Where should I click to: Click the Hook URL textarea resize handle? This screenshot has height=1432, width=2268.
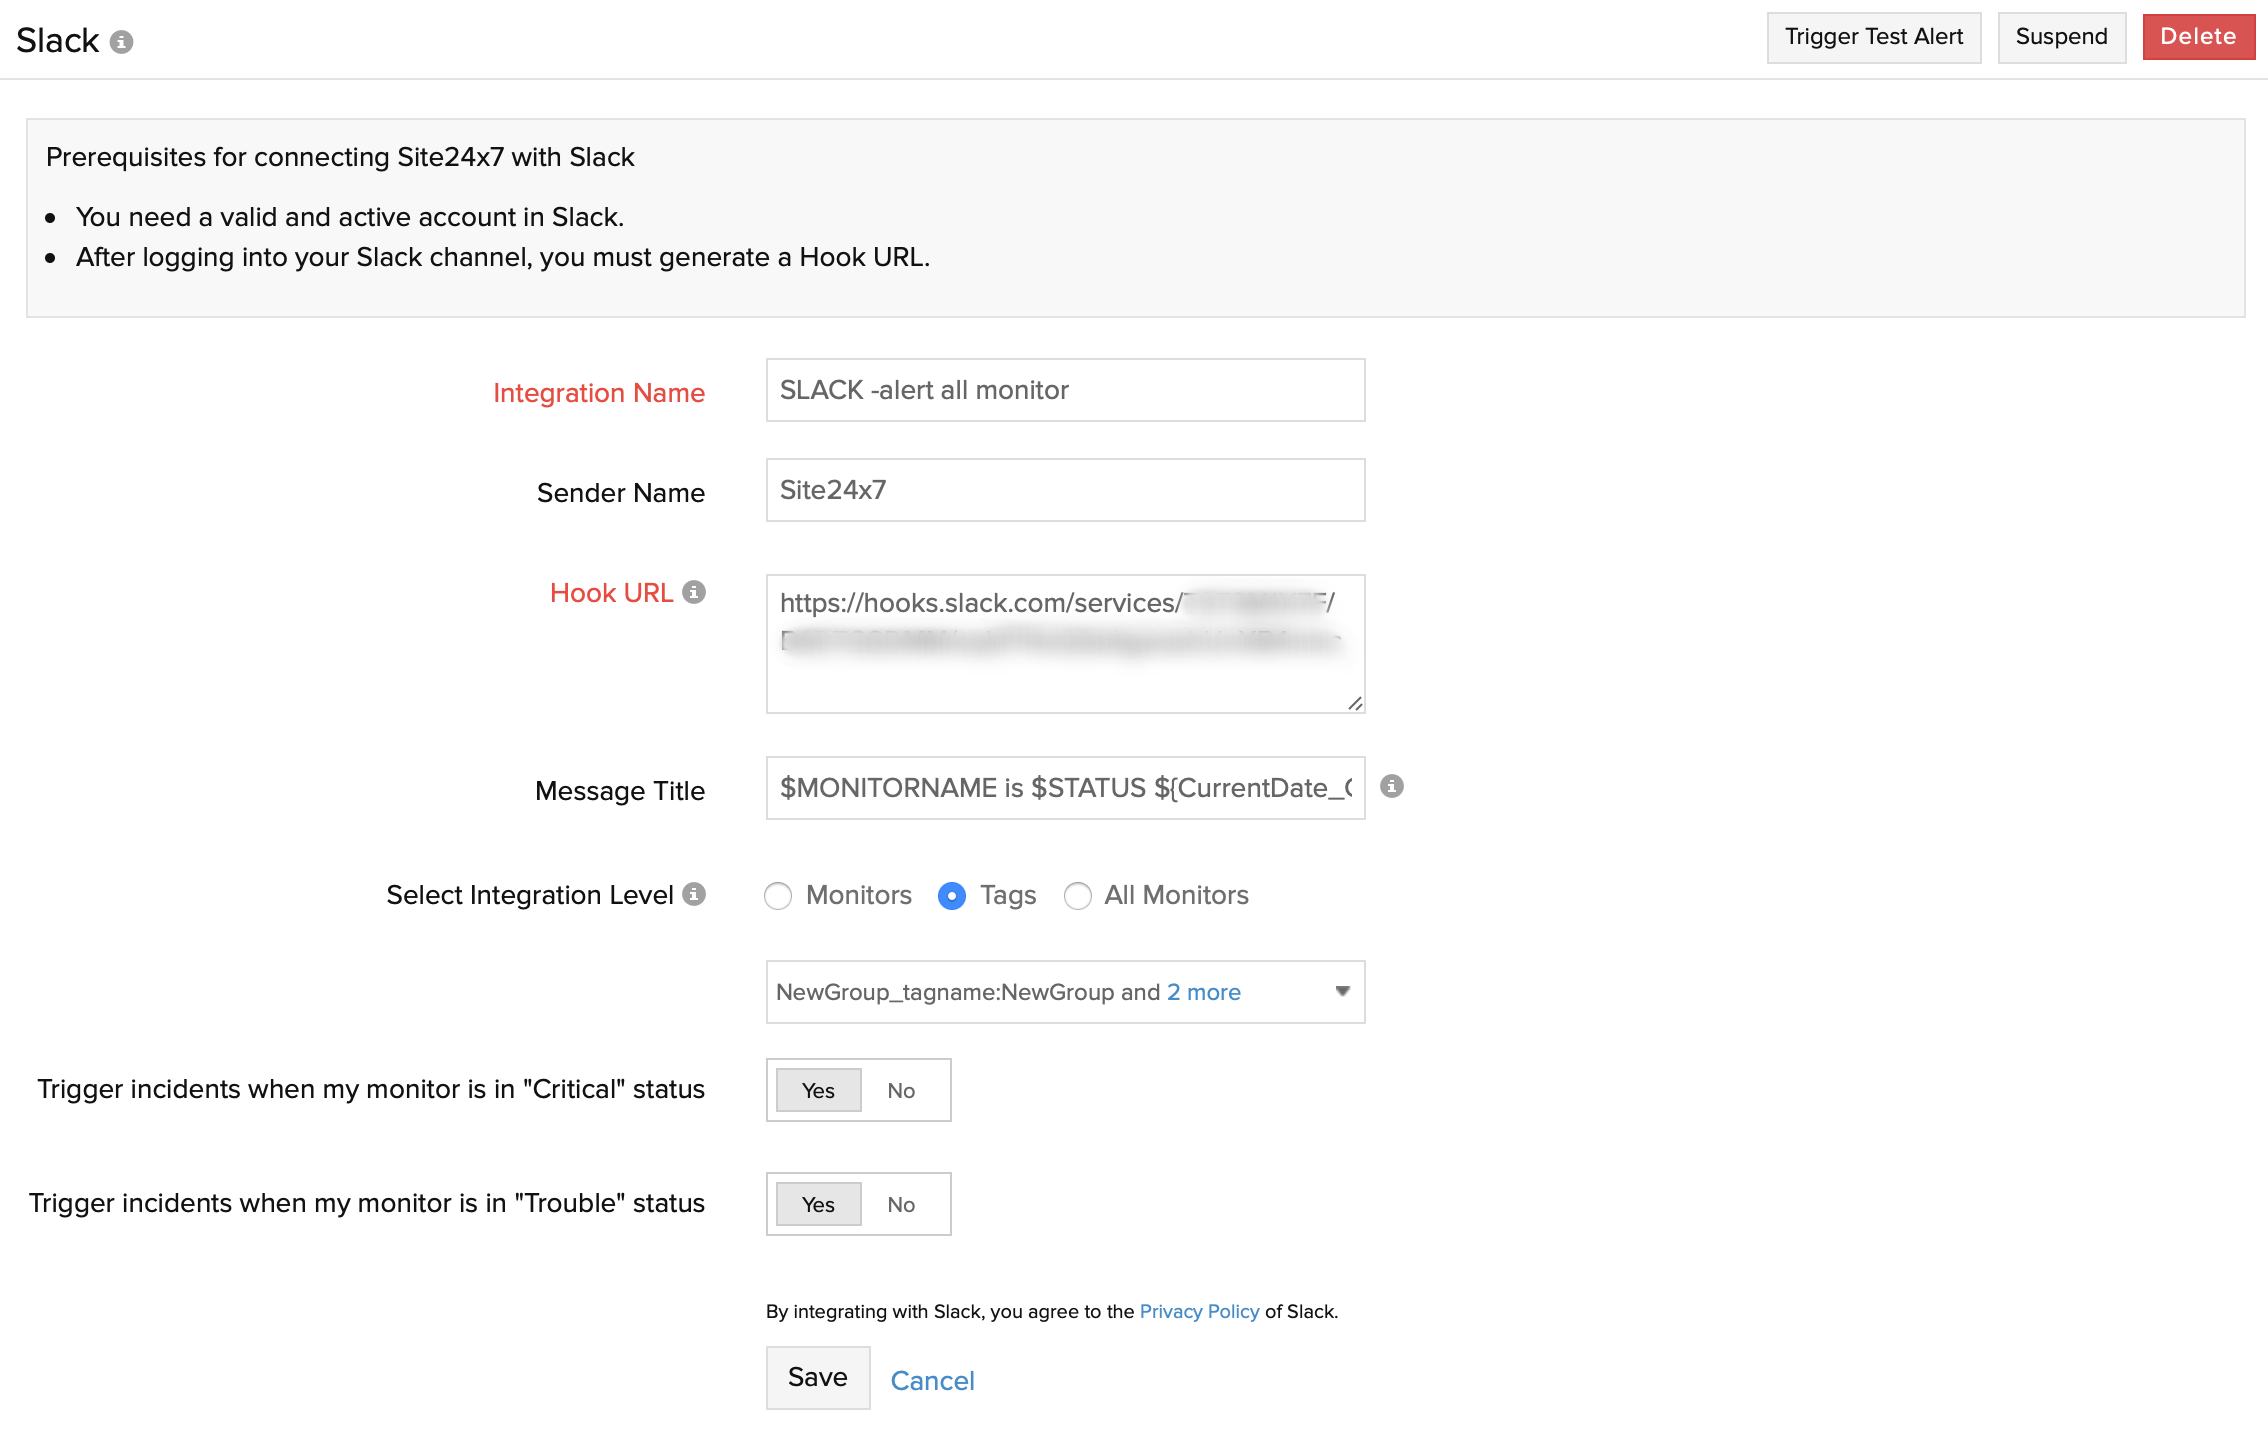pos(1355,703)
